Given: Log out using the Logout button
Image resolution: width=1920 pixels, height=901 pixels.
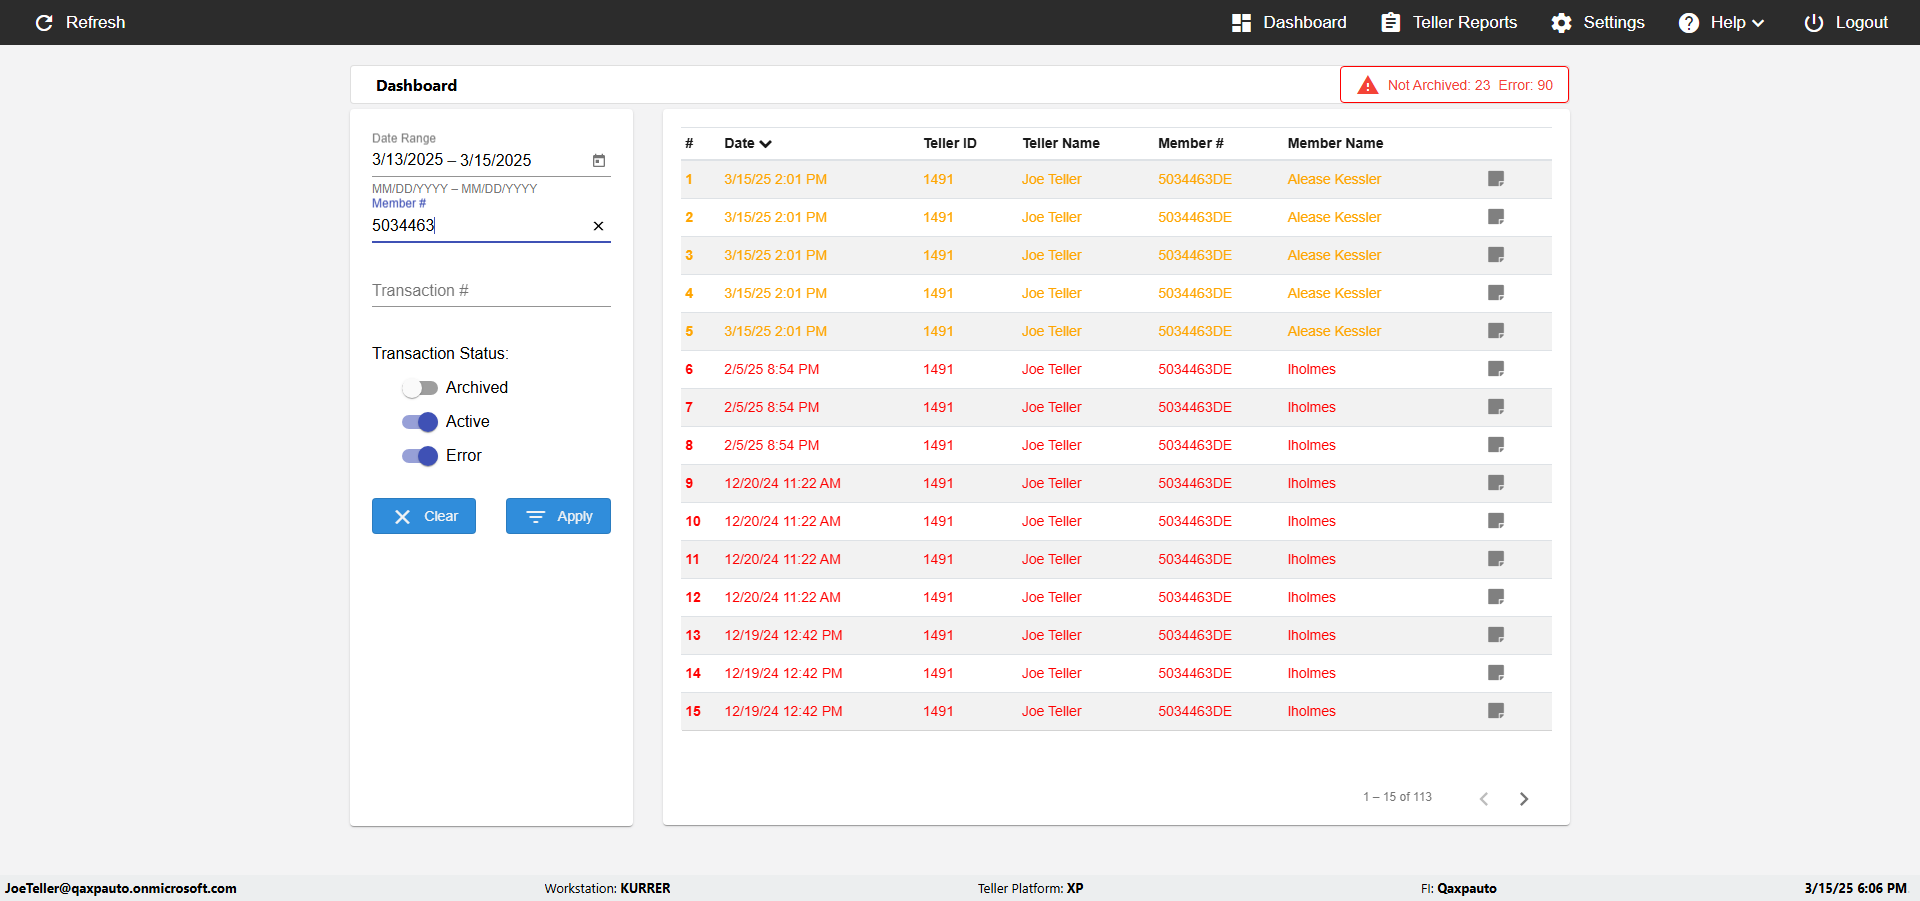Looking at the screenshot, I should [1846, 22].
